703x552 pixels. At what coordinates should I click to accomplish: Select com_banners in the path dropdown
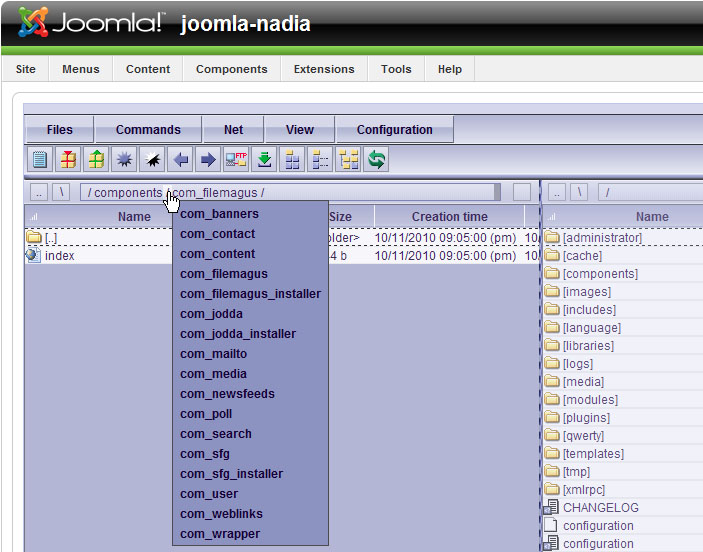tap(250, 214)
